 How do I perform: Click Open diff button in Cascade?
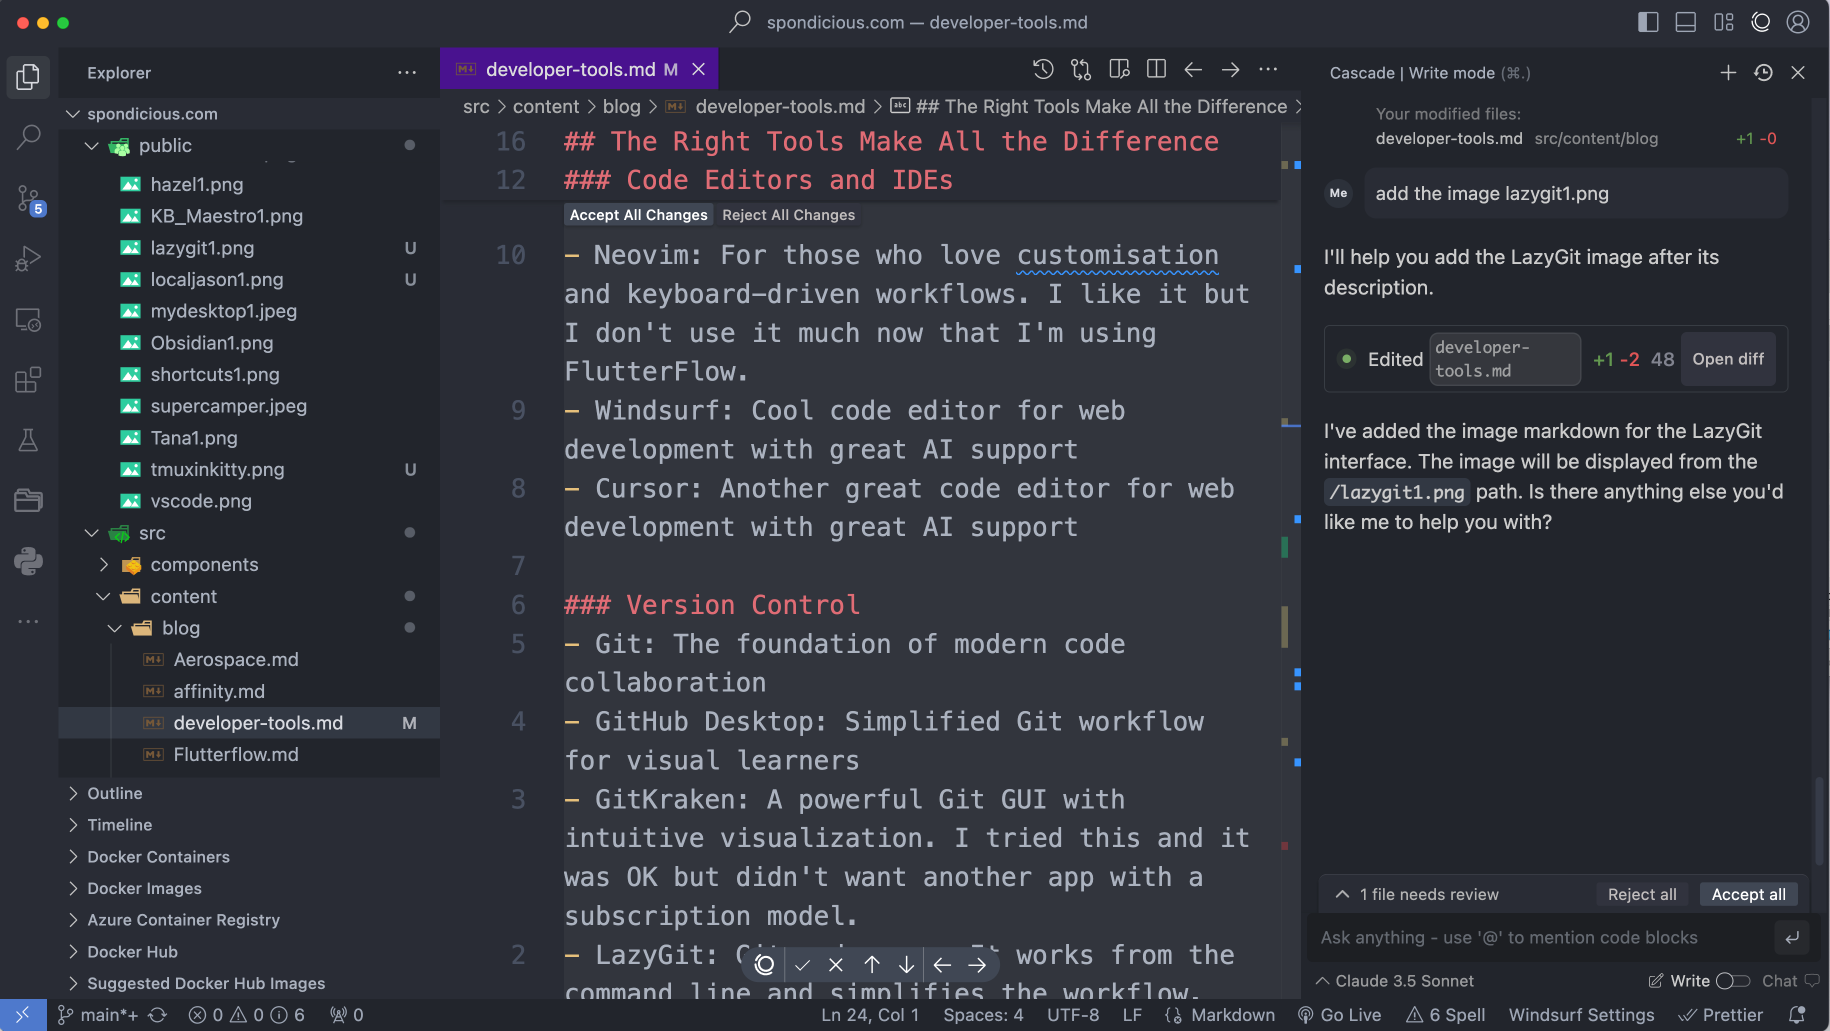click(1728, 359)
